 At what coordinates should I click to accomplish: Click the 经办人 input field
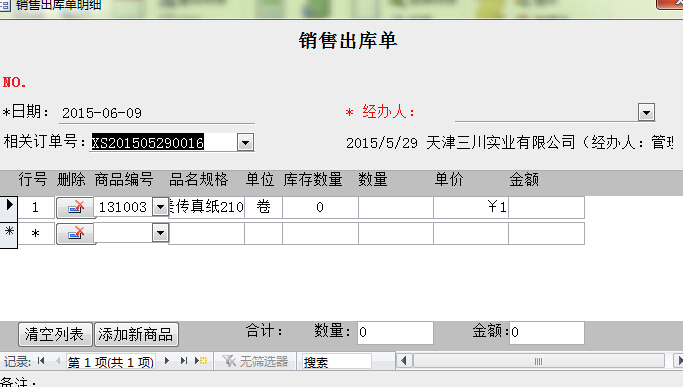click(546, 112)
